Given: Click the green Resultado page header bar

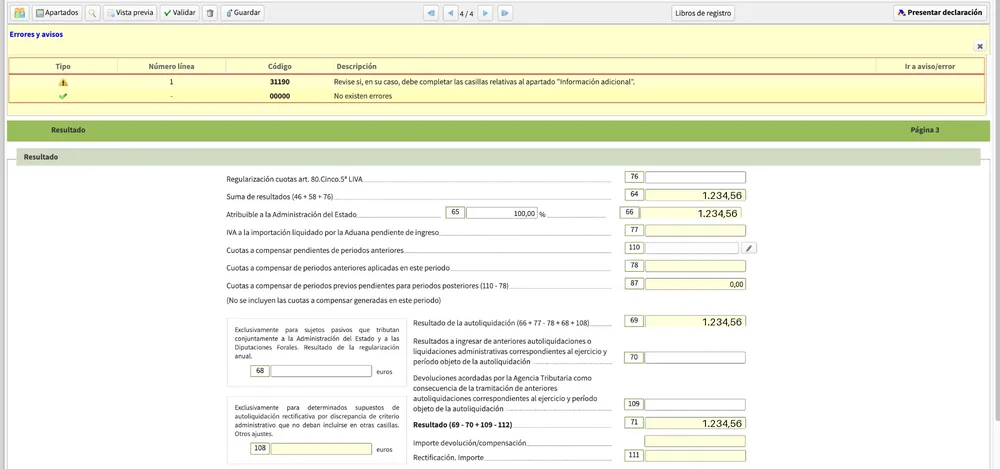Looking at the screenshot, I should click(x=498, y=130).
